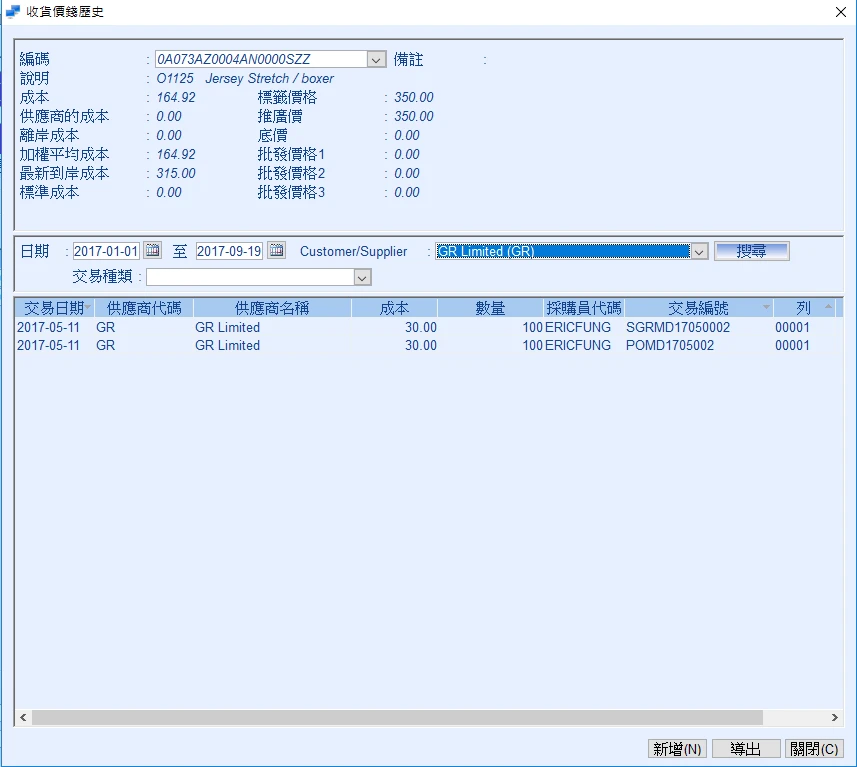Image resolution: width=857 pixels, height=767 pixels.
Task: Open the start date calendar picker icon
Action: (x=153, y=250)
